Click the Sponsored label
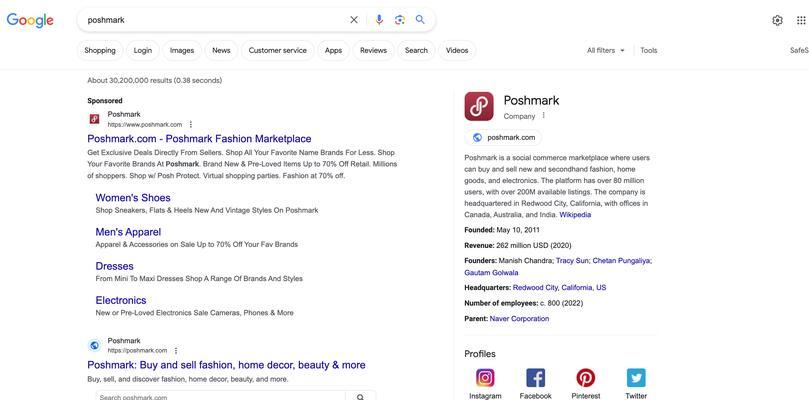Image resolution: width=809 pixels, height=400 pixels. (x=105, y=101)
